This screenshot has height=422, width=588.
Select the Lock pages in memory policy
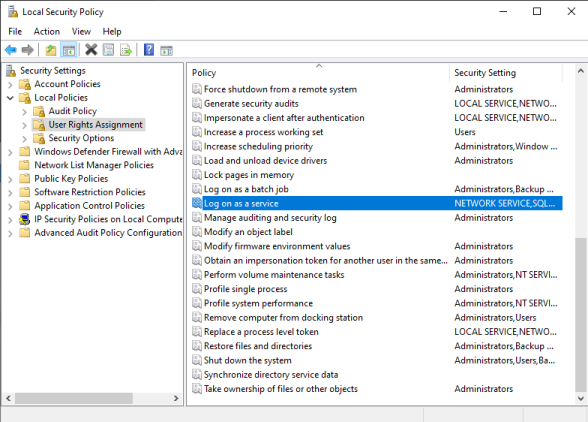(249, 175)
